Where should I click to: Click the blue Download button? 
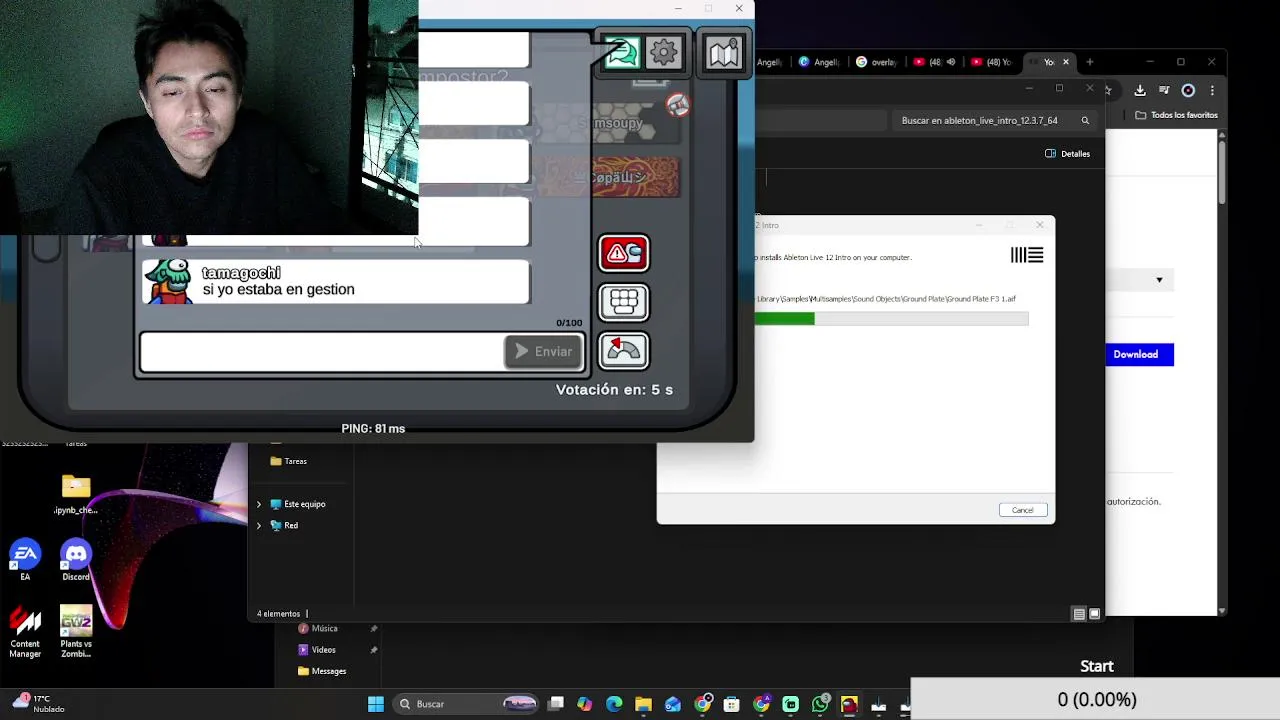[1136, 354]
